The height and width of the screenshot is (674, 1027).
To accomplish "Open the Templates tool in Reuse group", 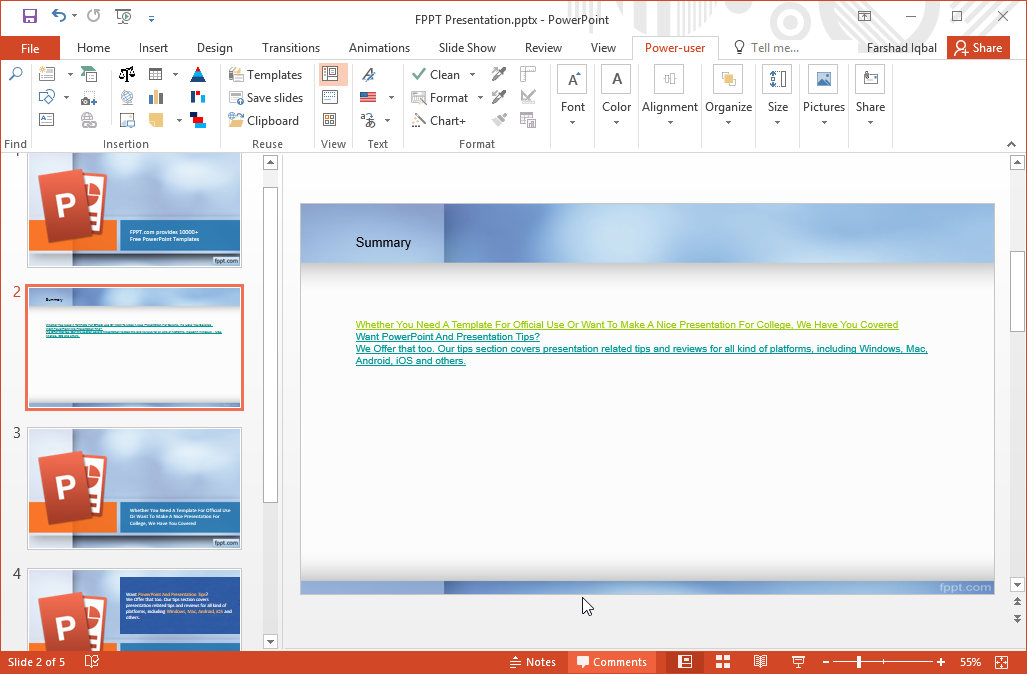I will click(x=266, y=74).
